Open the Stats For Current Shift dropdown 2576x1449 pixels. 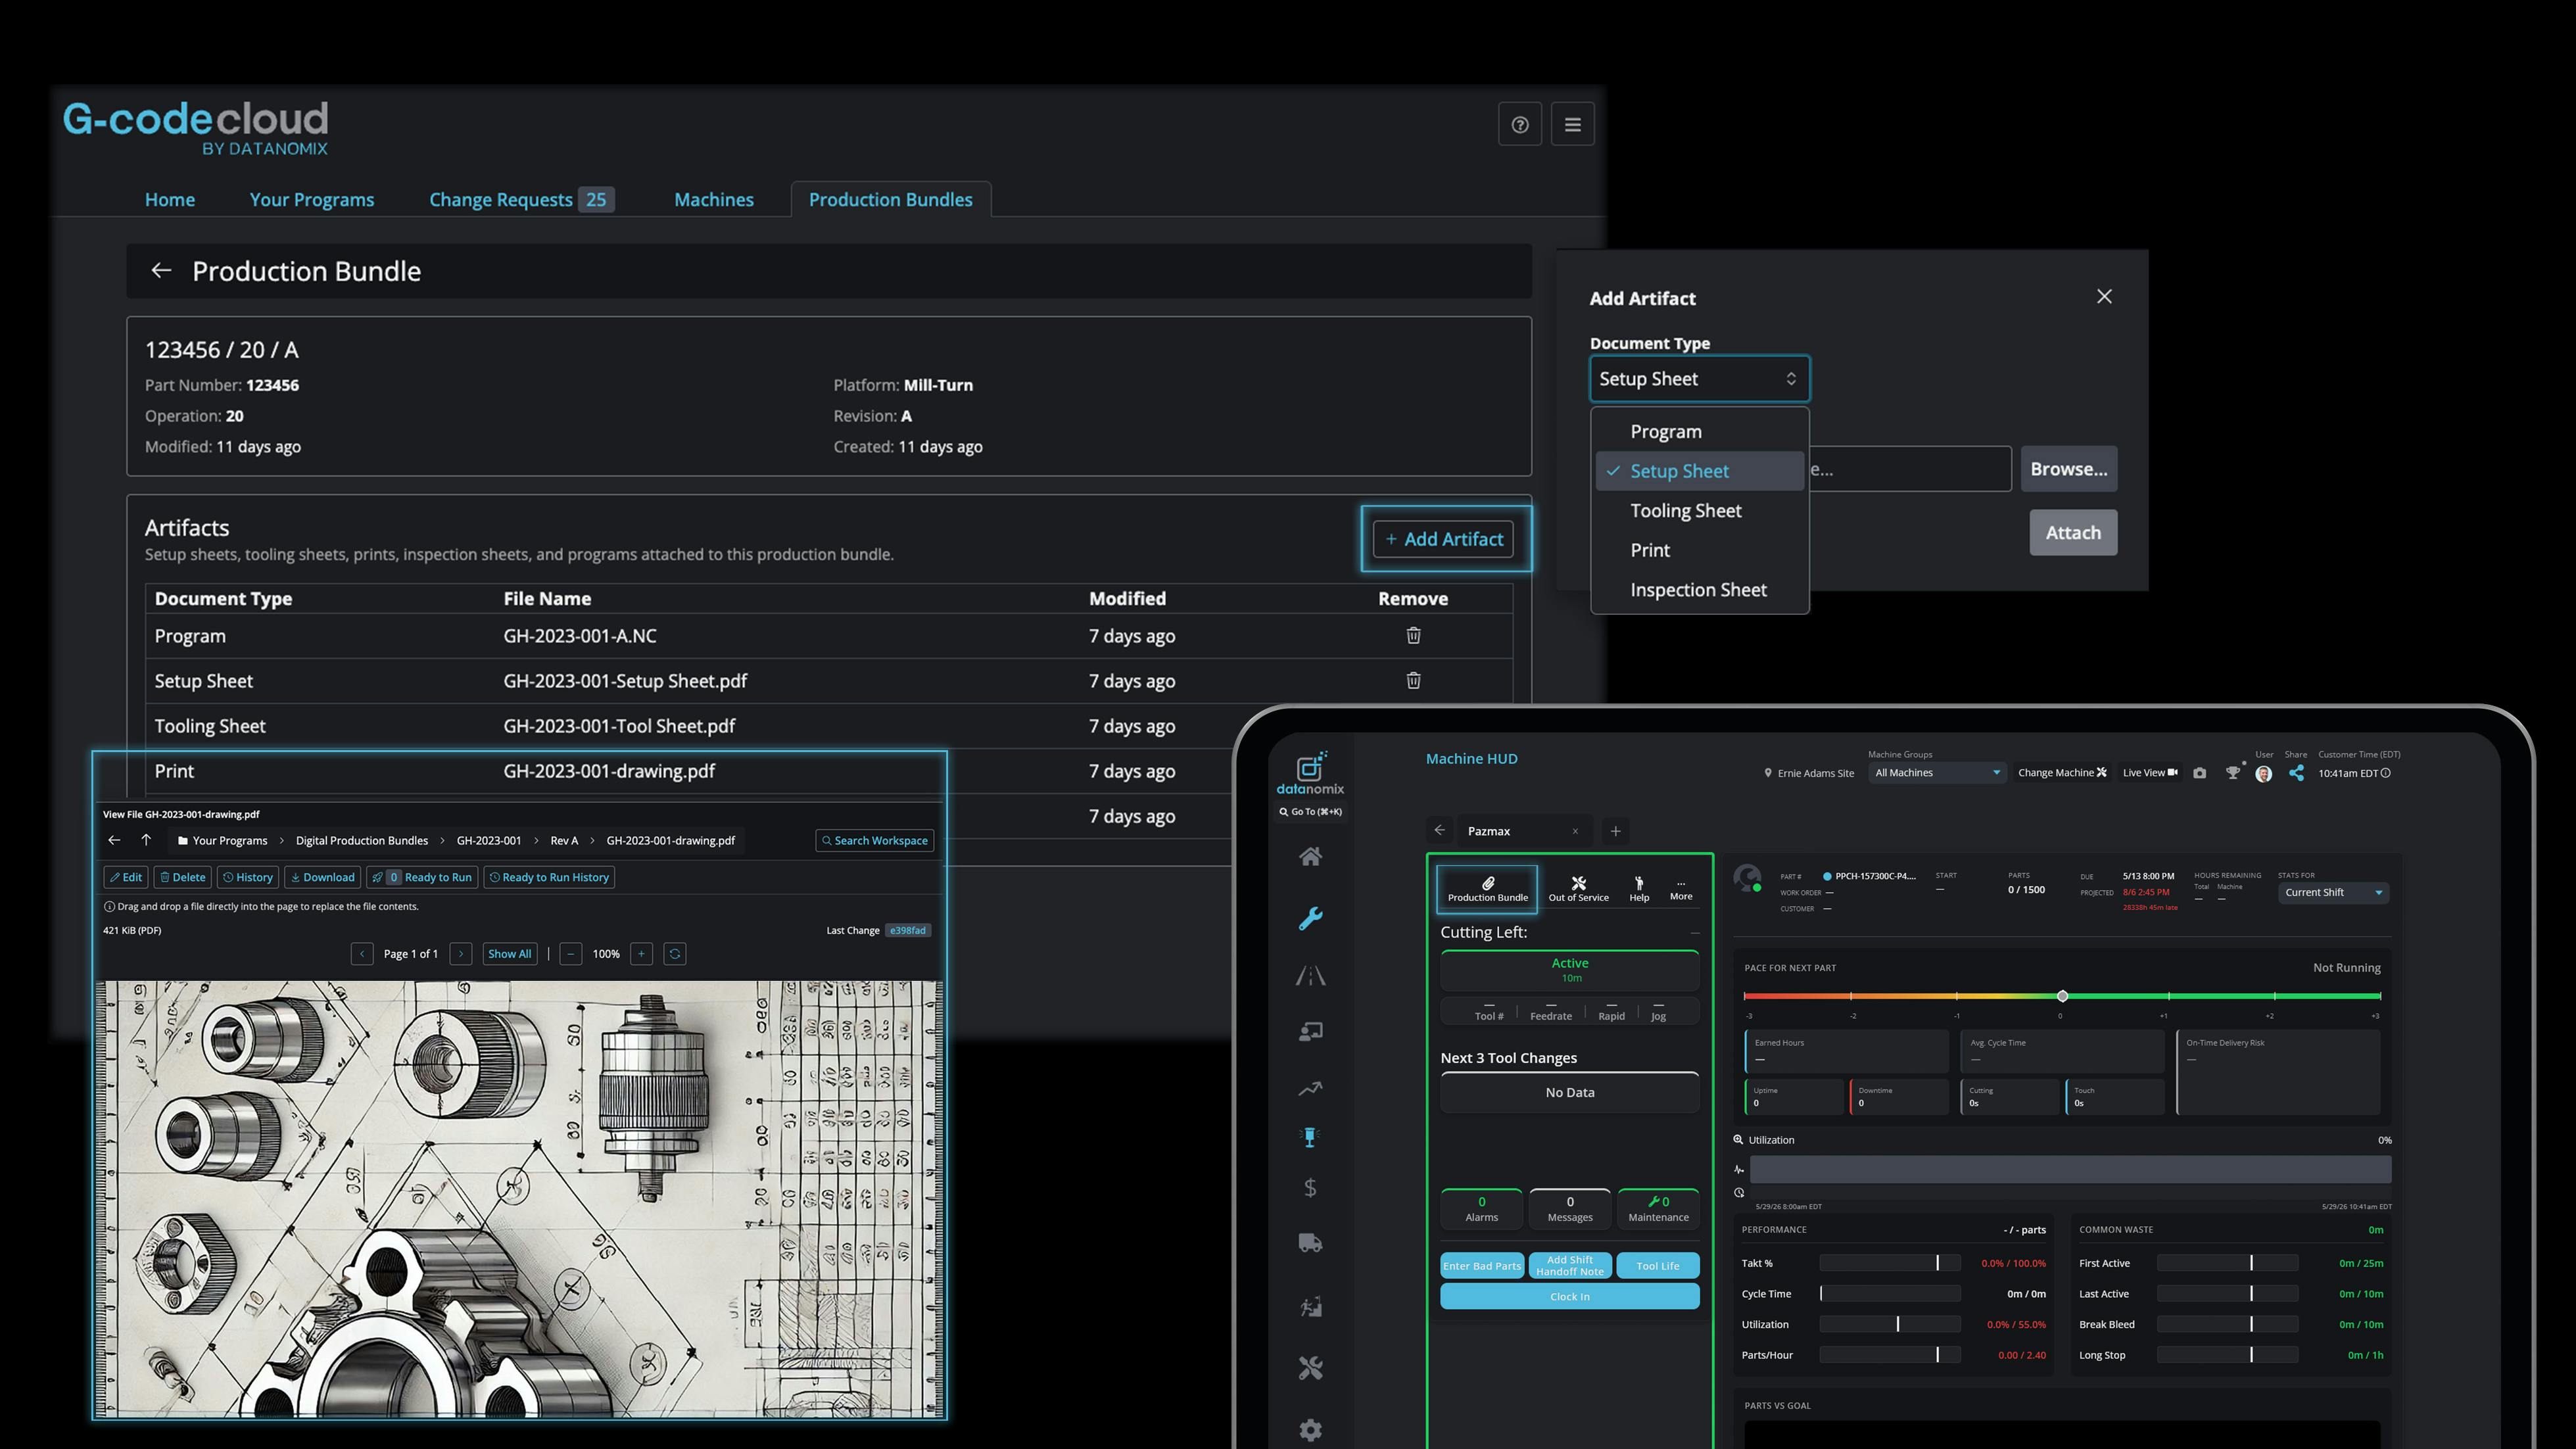(2334, 893)
